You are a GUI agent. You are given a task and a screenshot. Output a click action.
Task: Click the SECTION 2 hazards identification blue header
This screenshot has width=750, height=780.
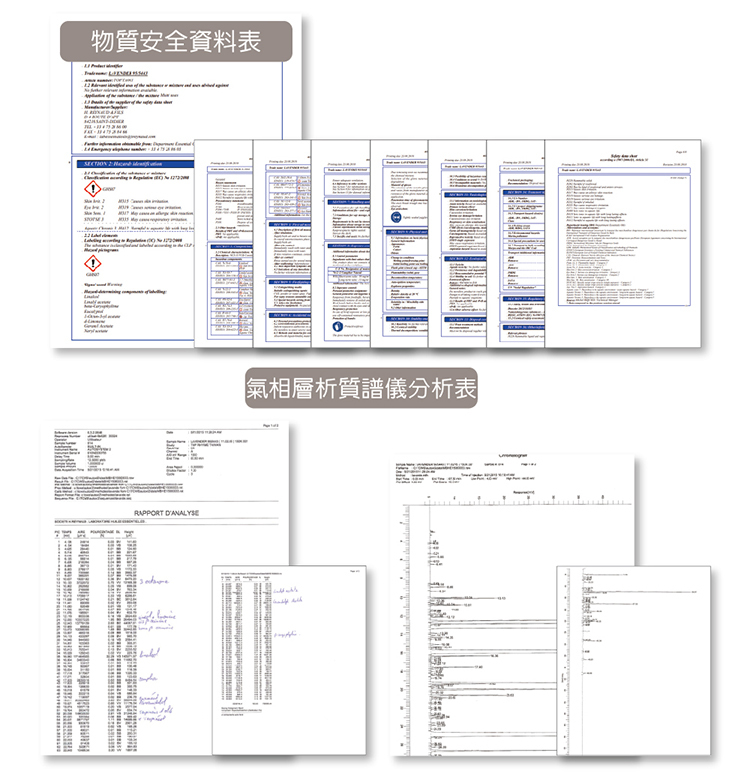click(135, 164)
